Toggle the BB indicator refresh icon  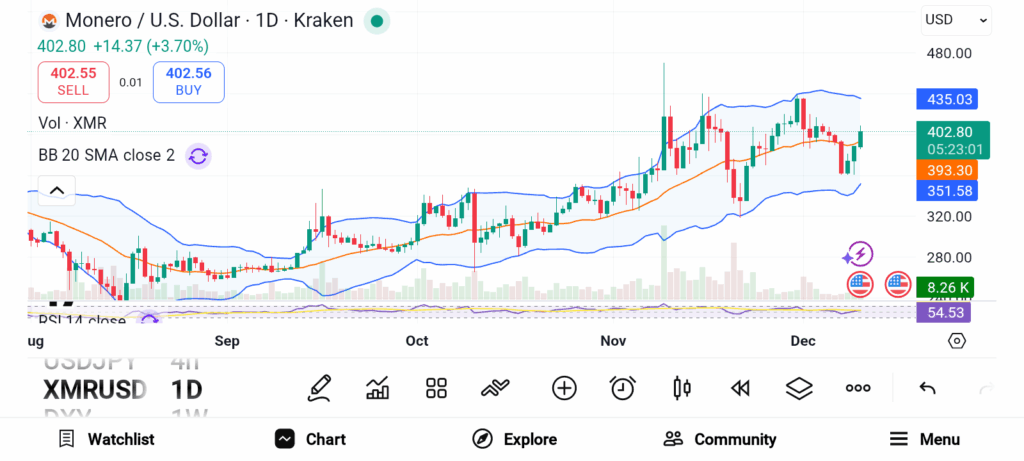(x=198, y=155)
